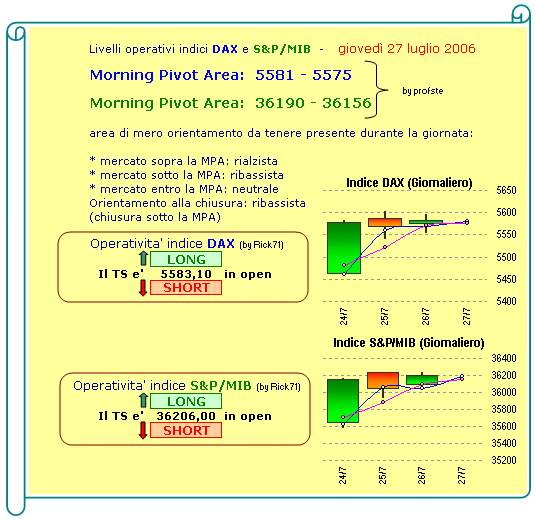Click 'Orientamento alla chiusura: ribassista' line
The width and height of the screenshot is (536, 521).
pos(198,203)
